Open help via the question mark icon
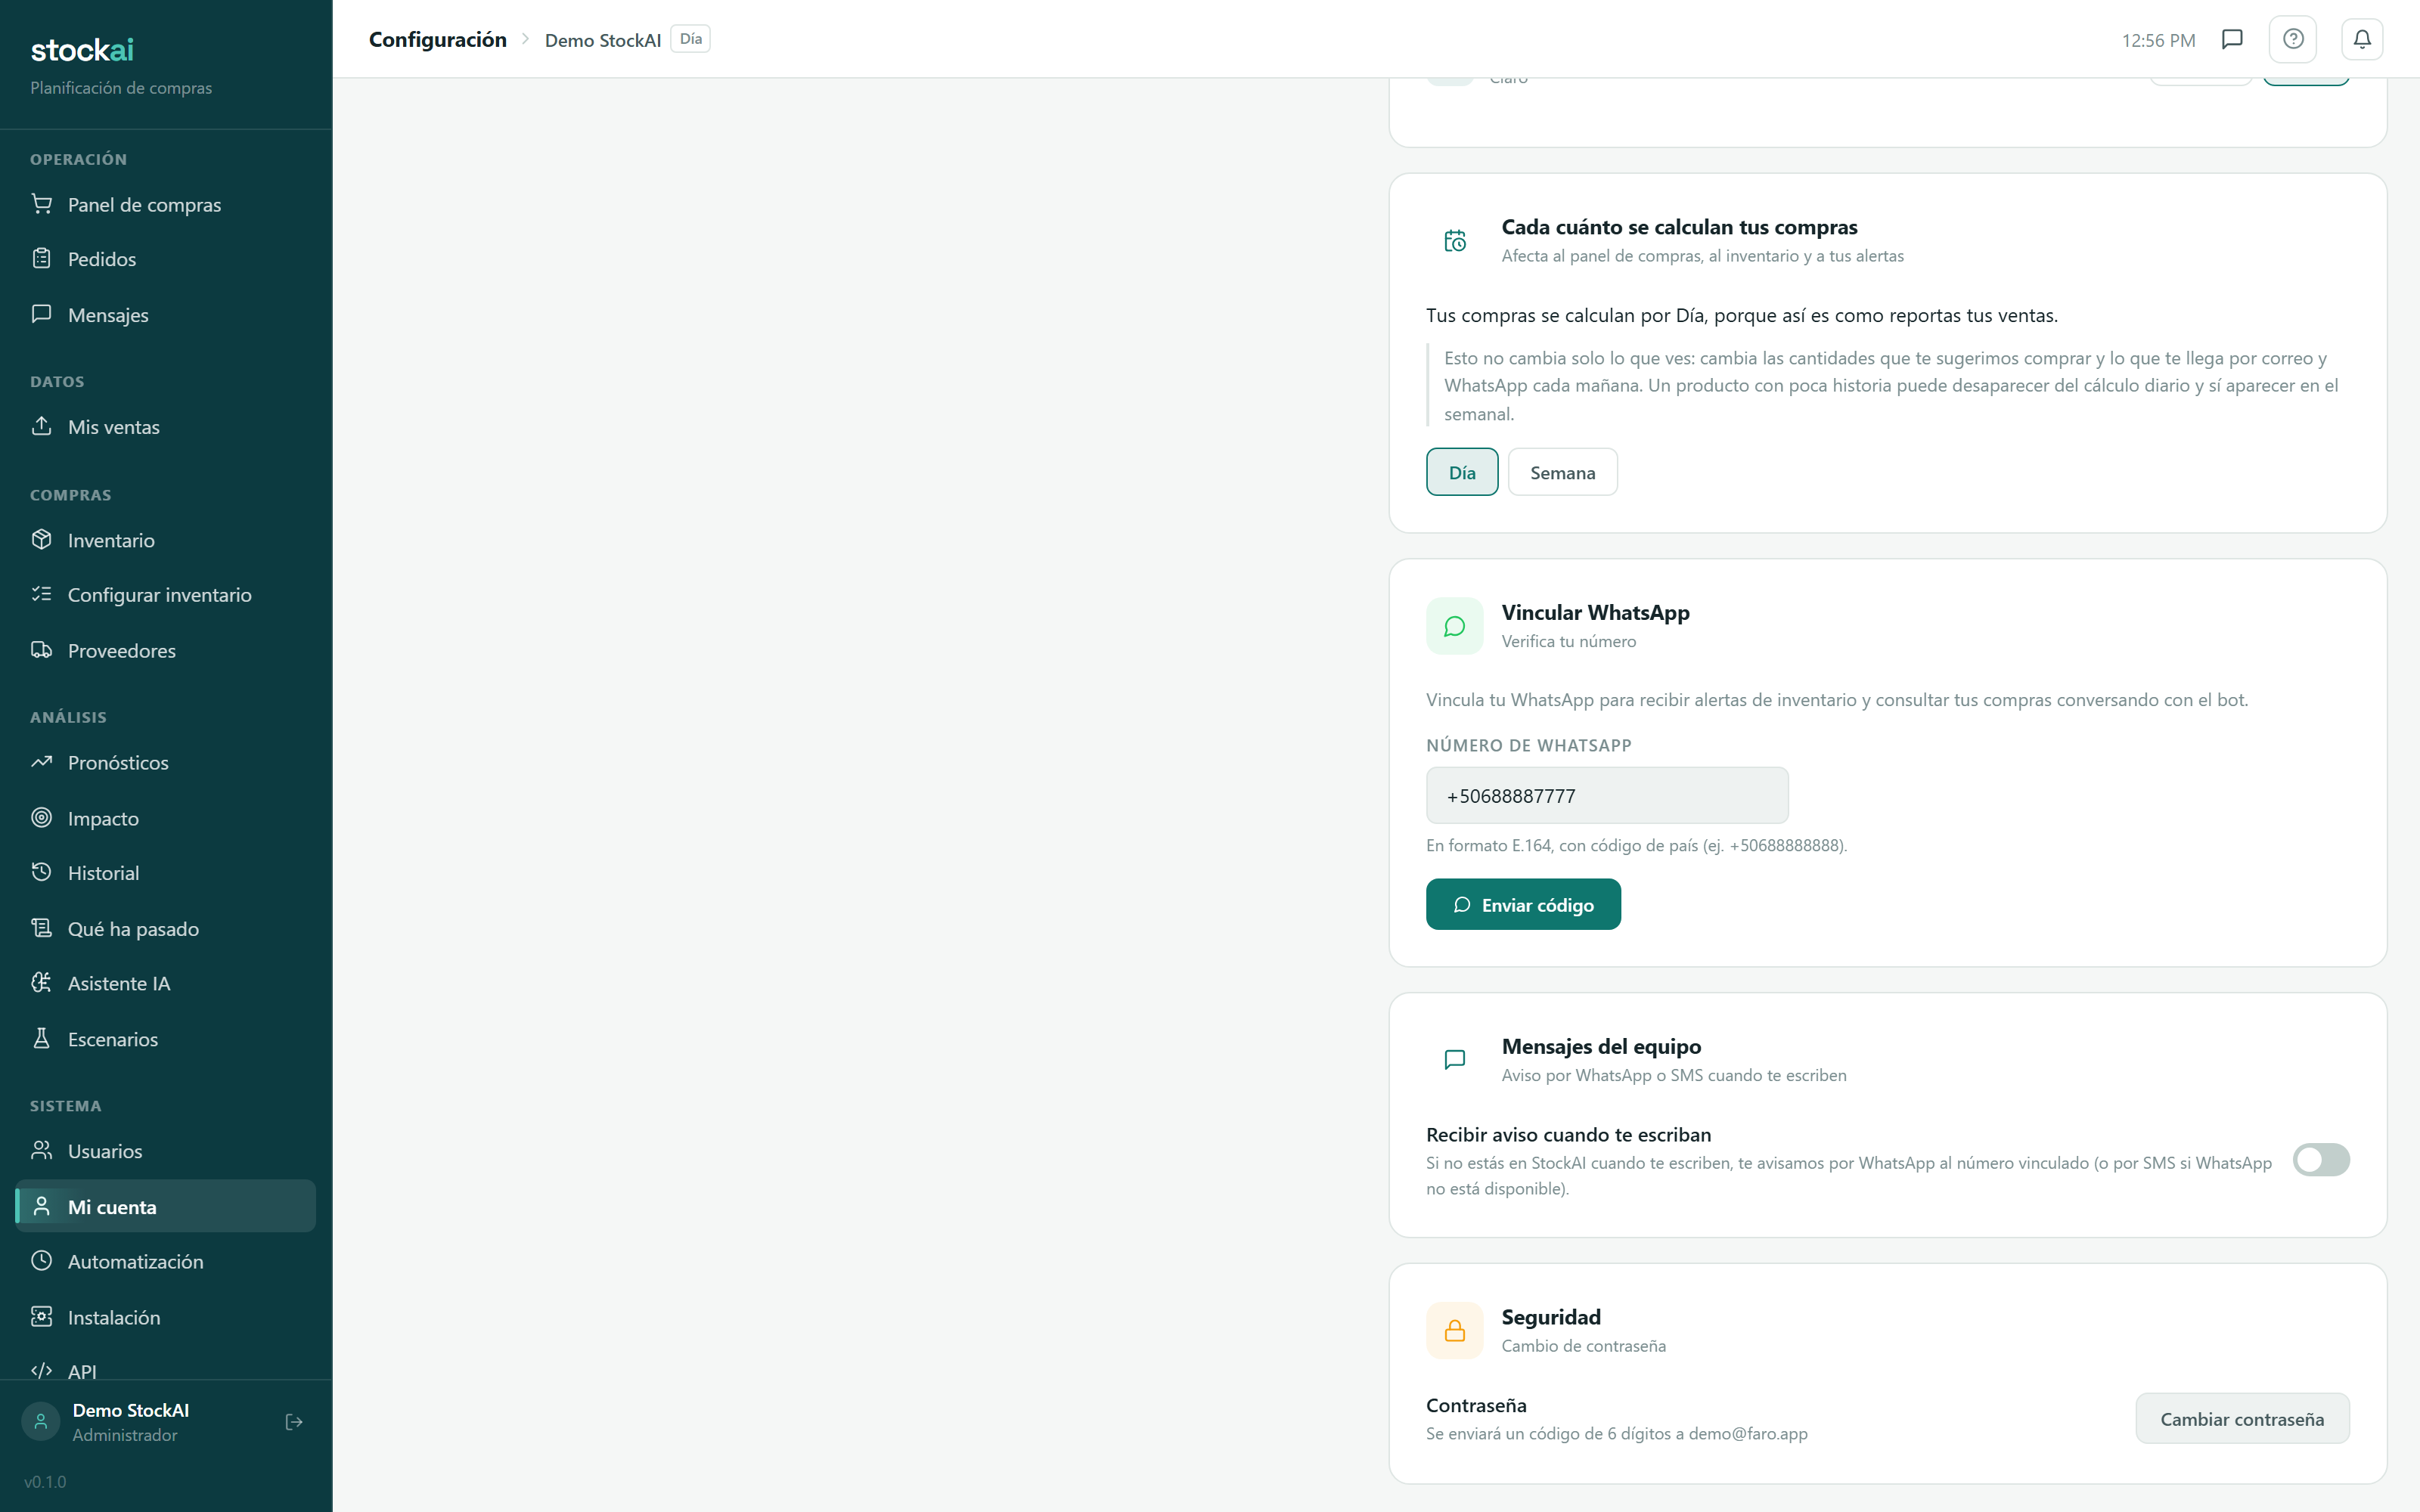 [x=2294, y=39]
